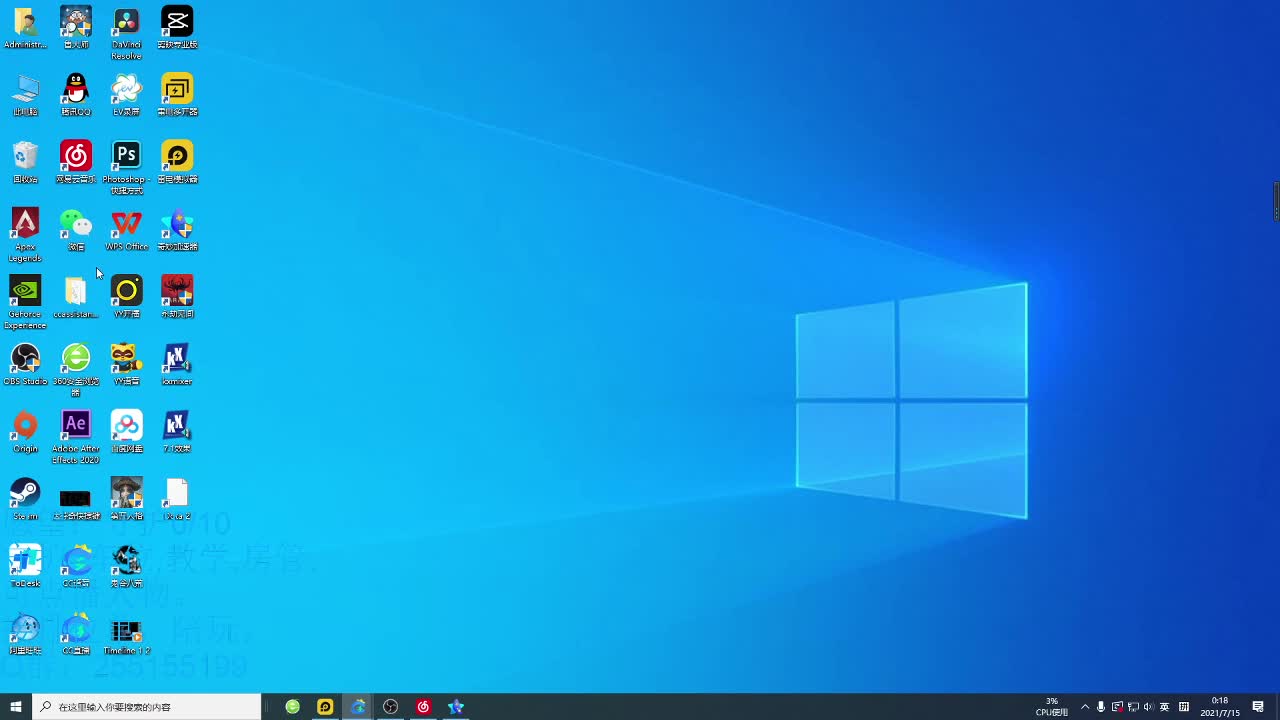Image resolution: width=1280 pixels, height=720 pixels.
Task: Open the ToDesk remote desktop shortcut
Action: tap(25, 565)
